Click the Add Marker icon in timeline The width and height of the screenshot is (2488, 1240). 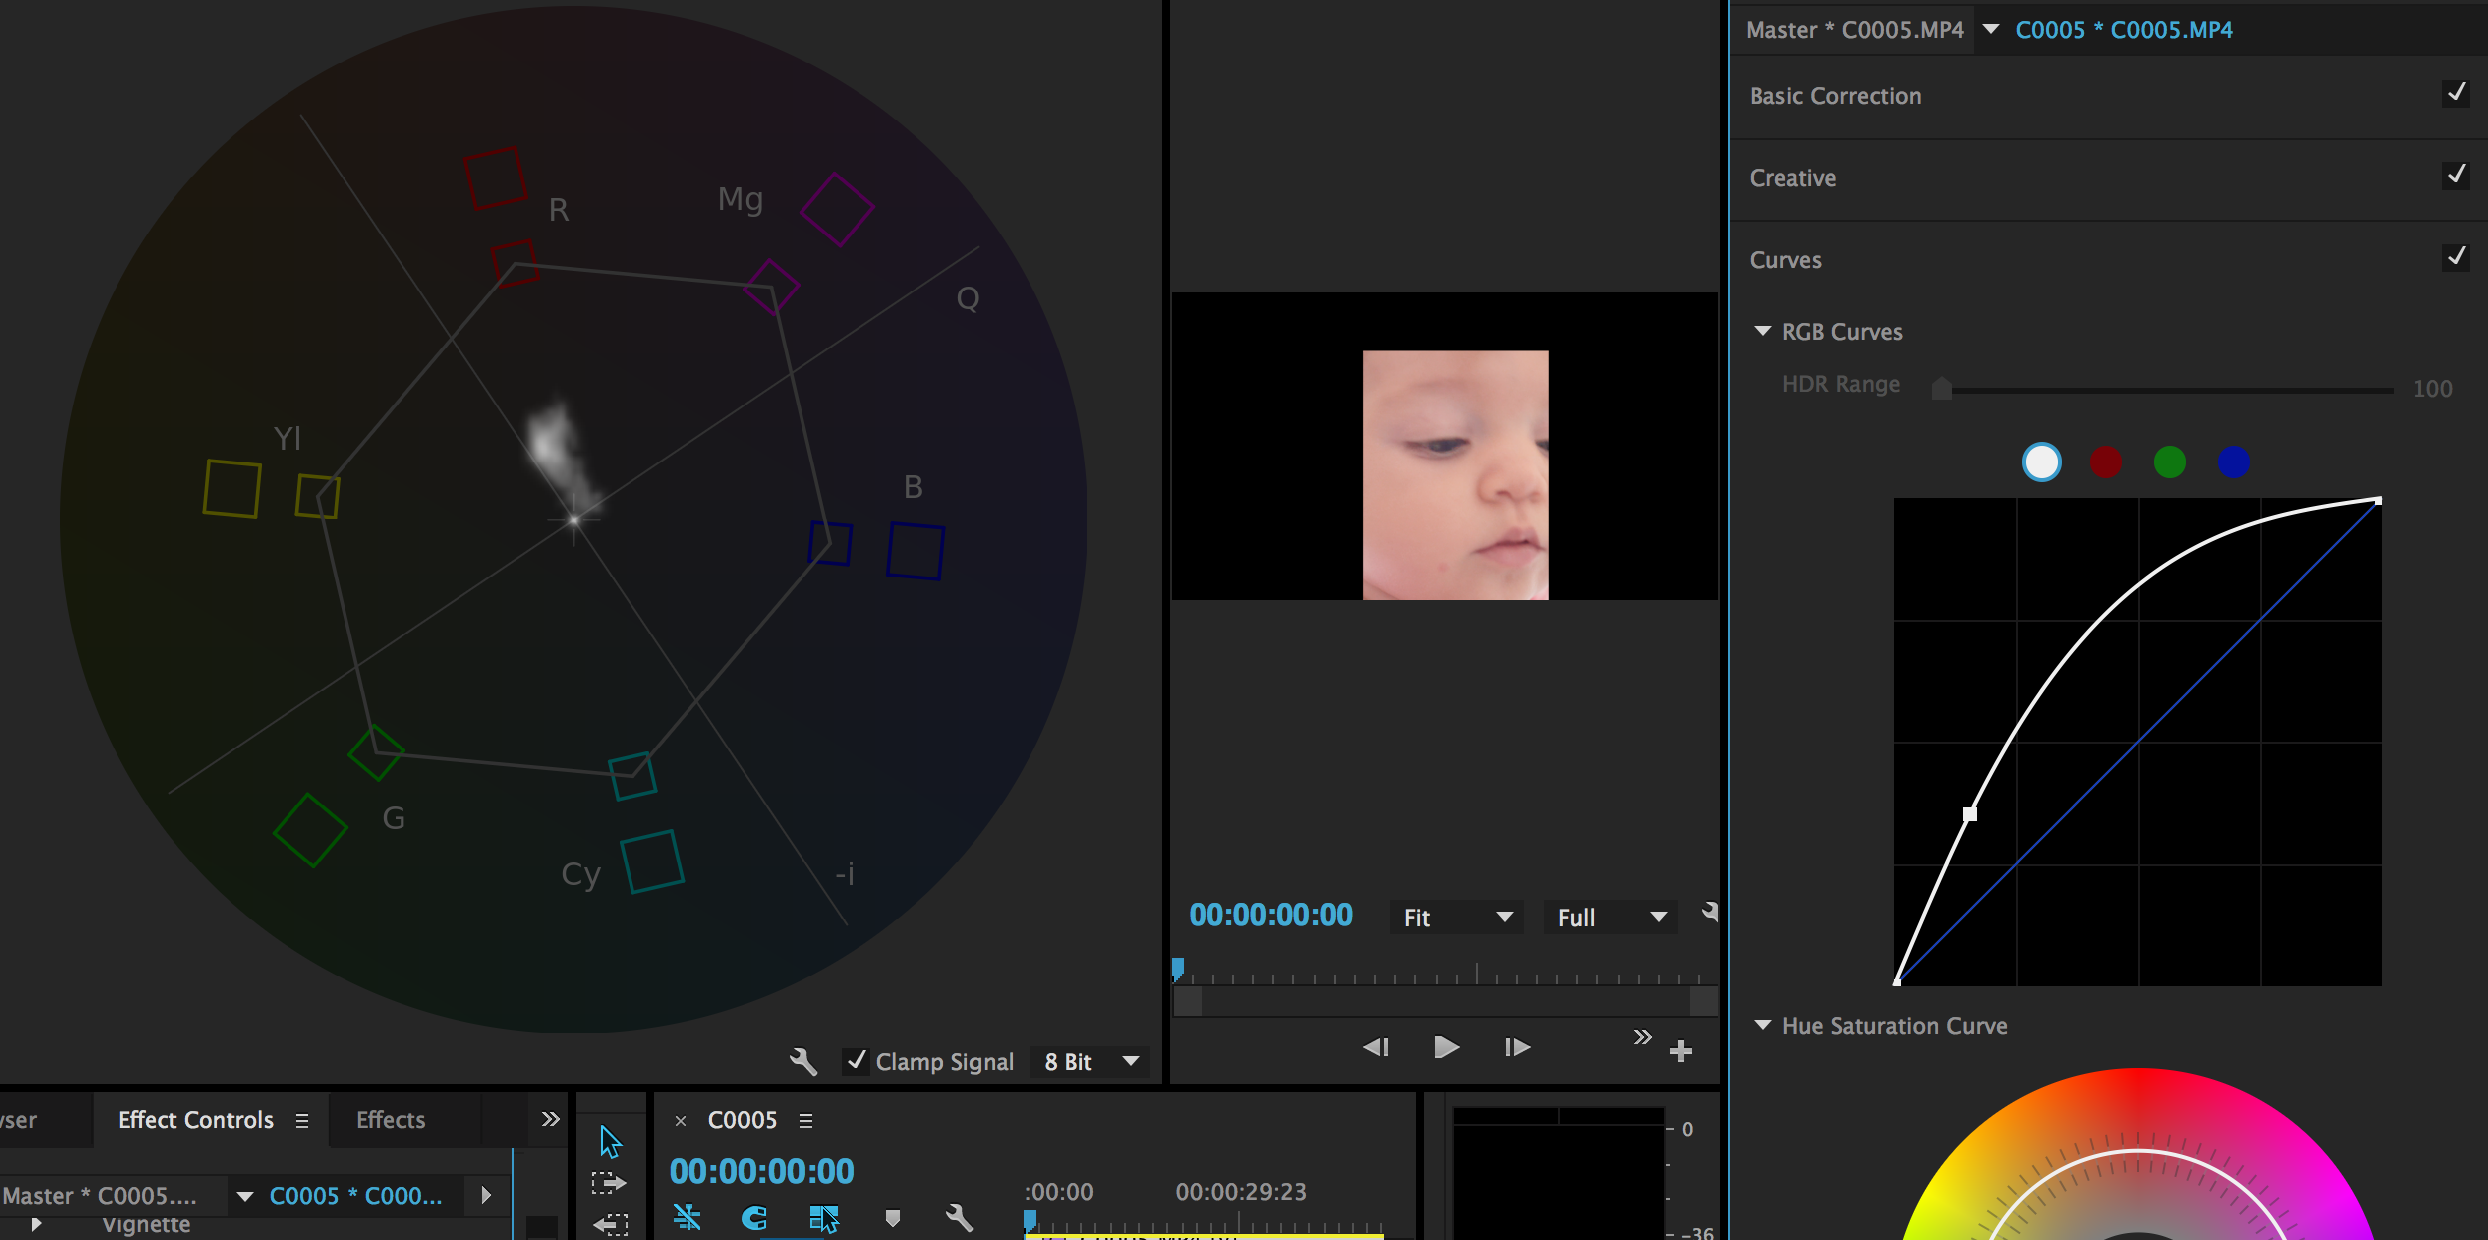tap(892, 1217)
